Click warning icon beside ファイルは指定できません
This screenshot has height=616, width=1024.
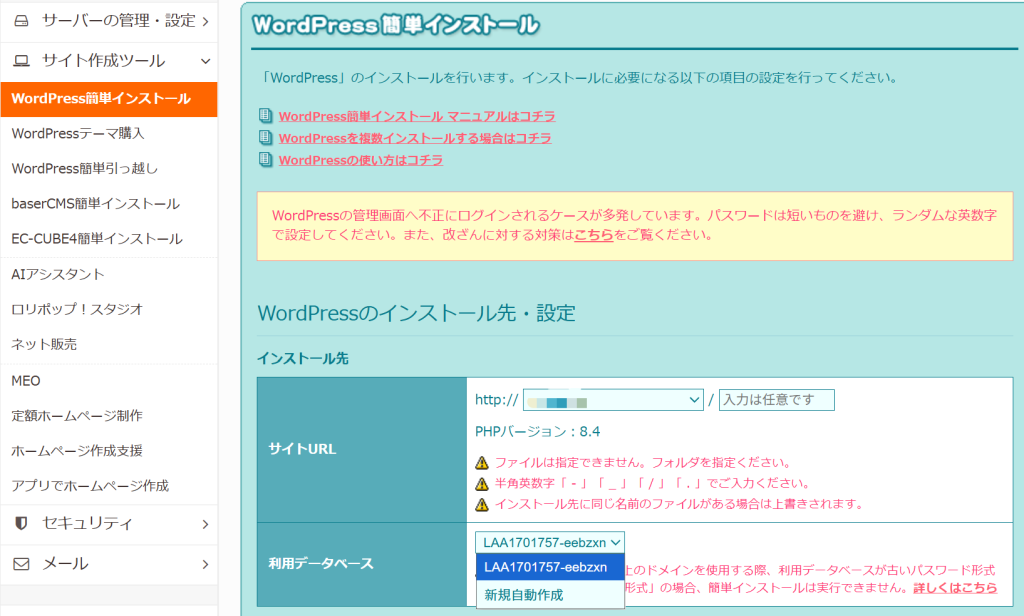click(x=482, y=463)
